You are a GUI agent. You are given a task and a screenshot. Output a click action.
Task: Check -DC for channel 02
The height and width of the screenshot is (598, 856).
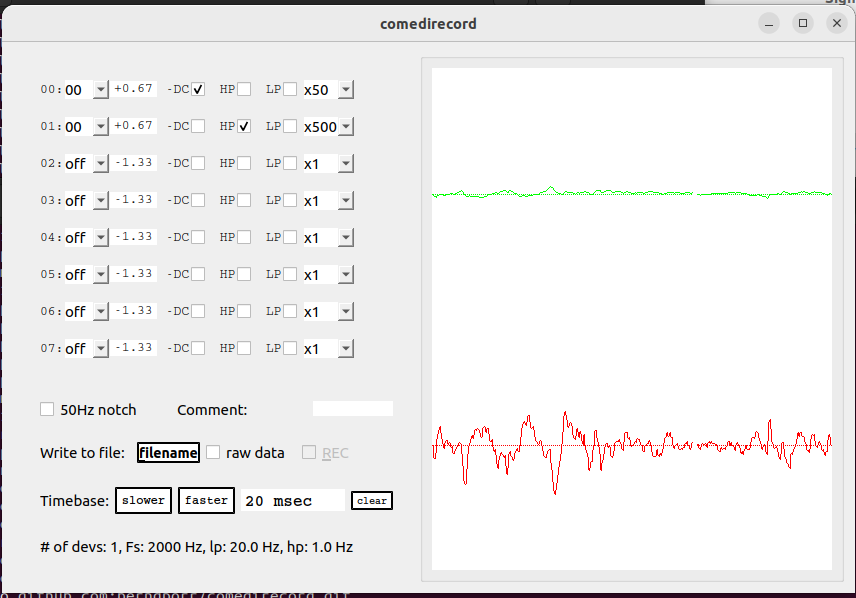pyautogui.click(x=198, y=163)
